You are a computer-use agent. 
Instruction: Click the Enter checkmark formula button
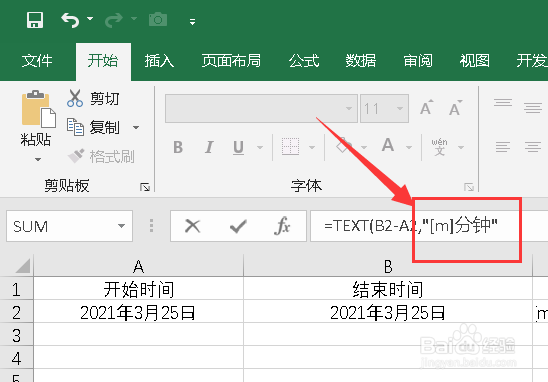(238, 226)
